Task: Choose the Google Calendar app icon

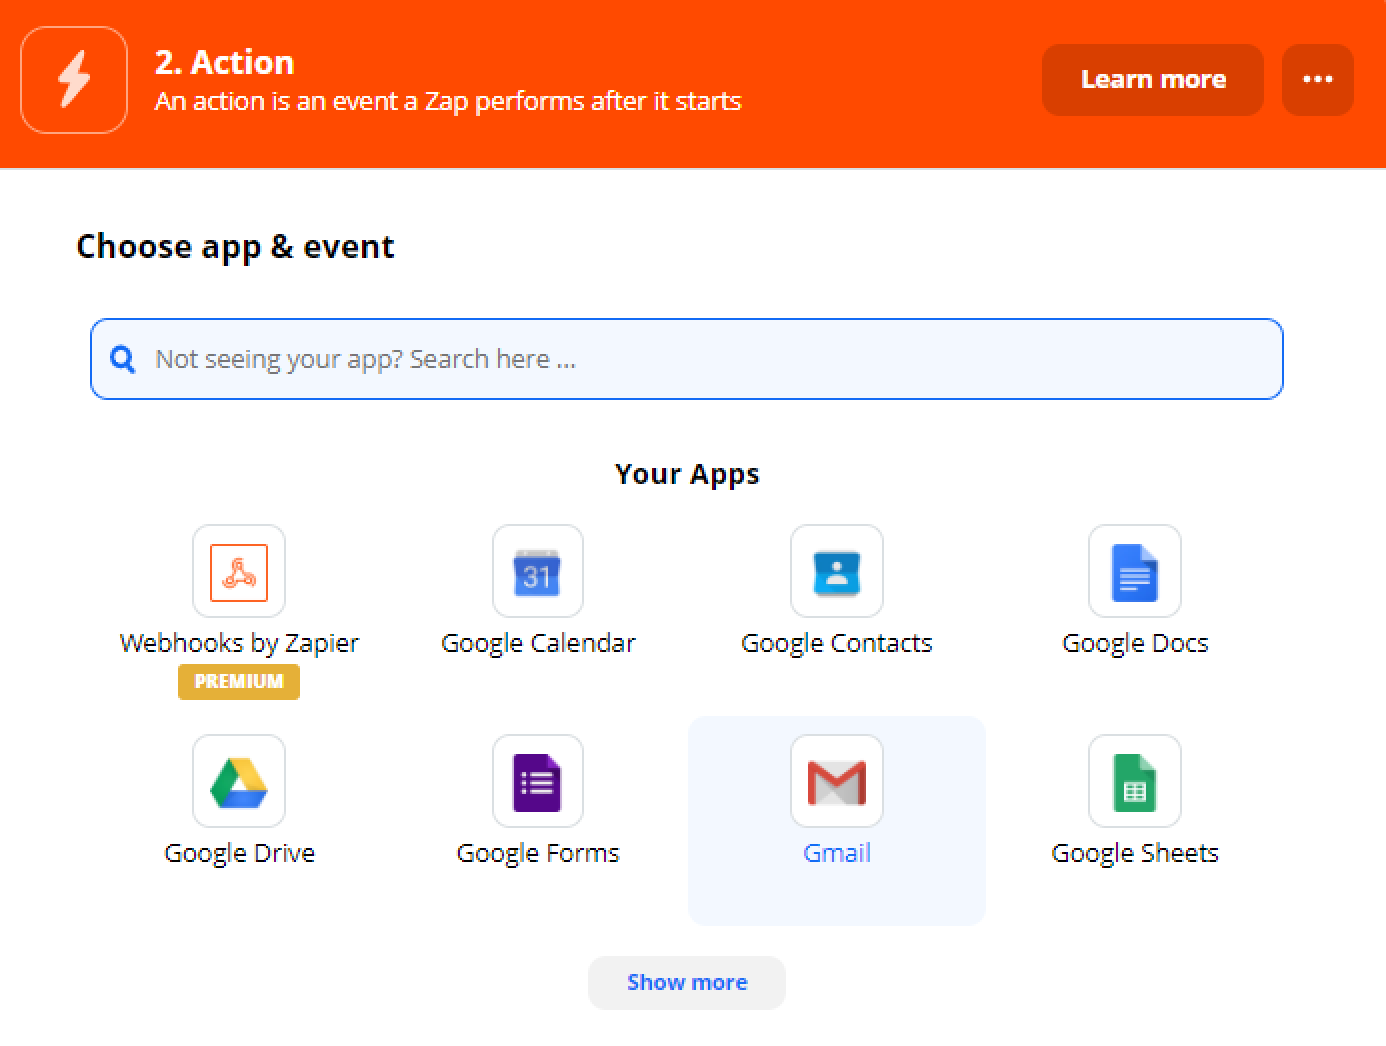Action: tap(538, 571)
